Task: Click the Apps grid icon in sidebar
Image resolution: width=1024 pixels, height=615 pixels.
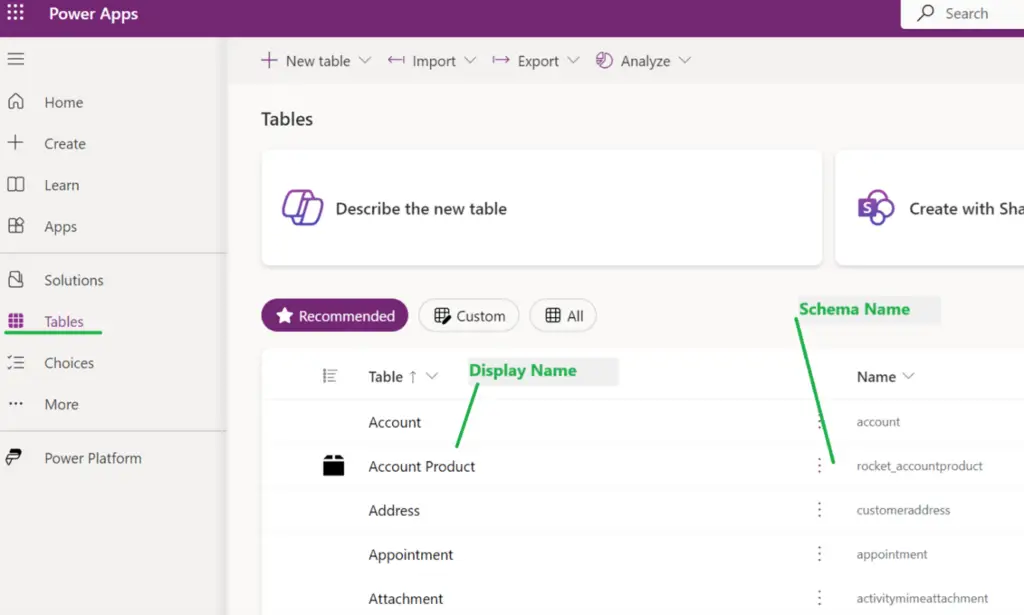Action: 16,226
